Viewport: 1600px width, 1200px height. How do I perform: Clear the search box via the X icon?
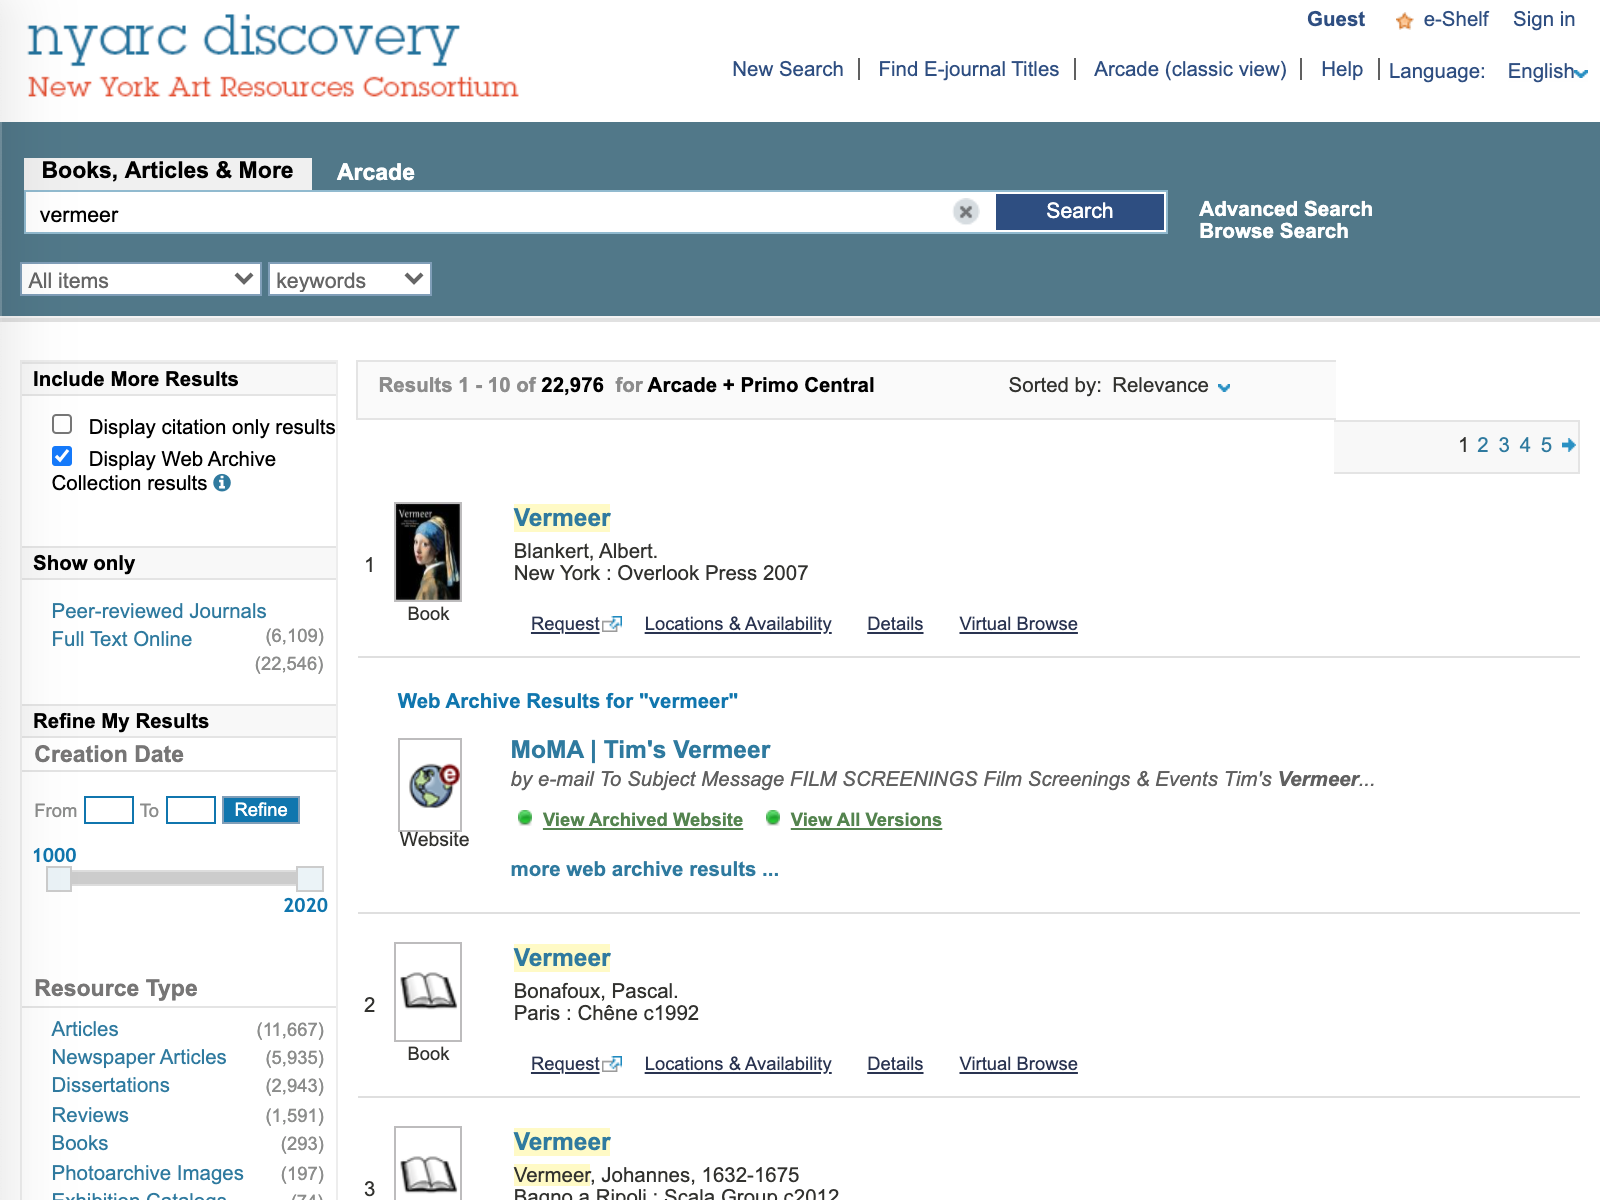tap(965, 211)
